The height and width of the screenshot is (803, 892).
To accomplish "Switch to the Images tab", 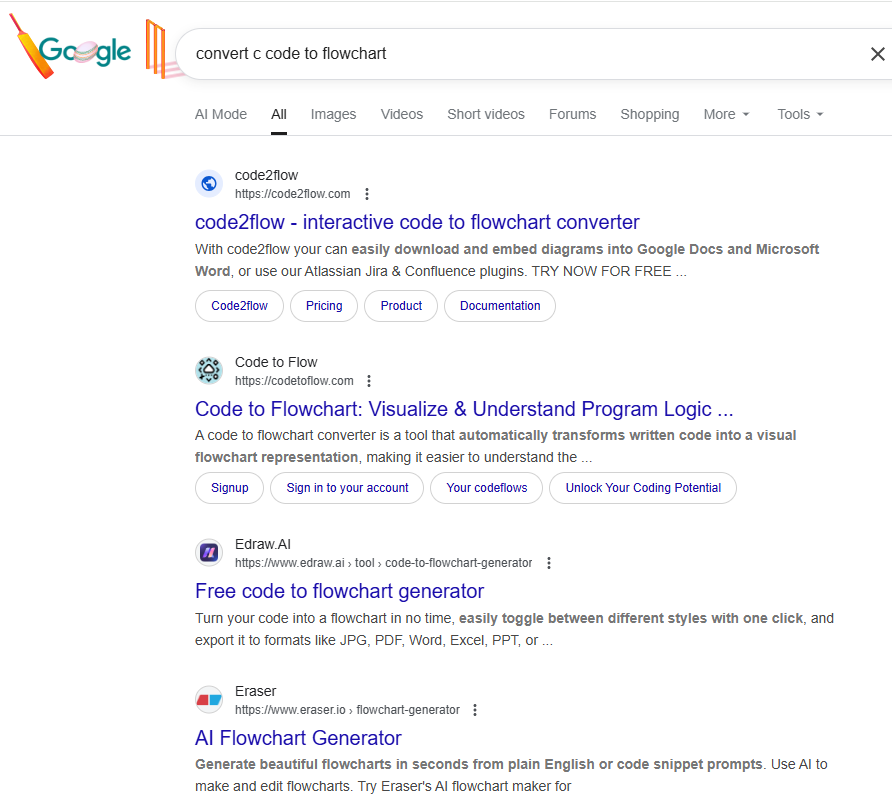I will tap(333, 114).
